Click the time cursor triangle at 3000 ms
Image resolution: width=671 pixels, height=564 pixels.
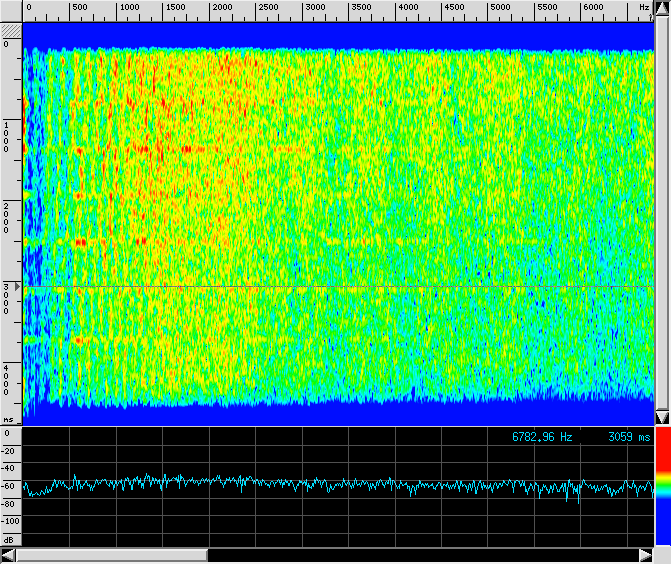click(x=18, y=287)
